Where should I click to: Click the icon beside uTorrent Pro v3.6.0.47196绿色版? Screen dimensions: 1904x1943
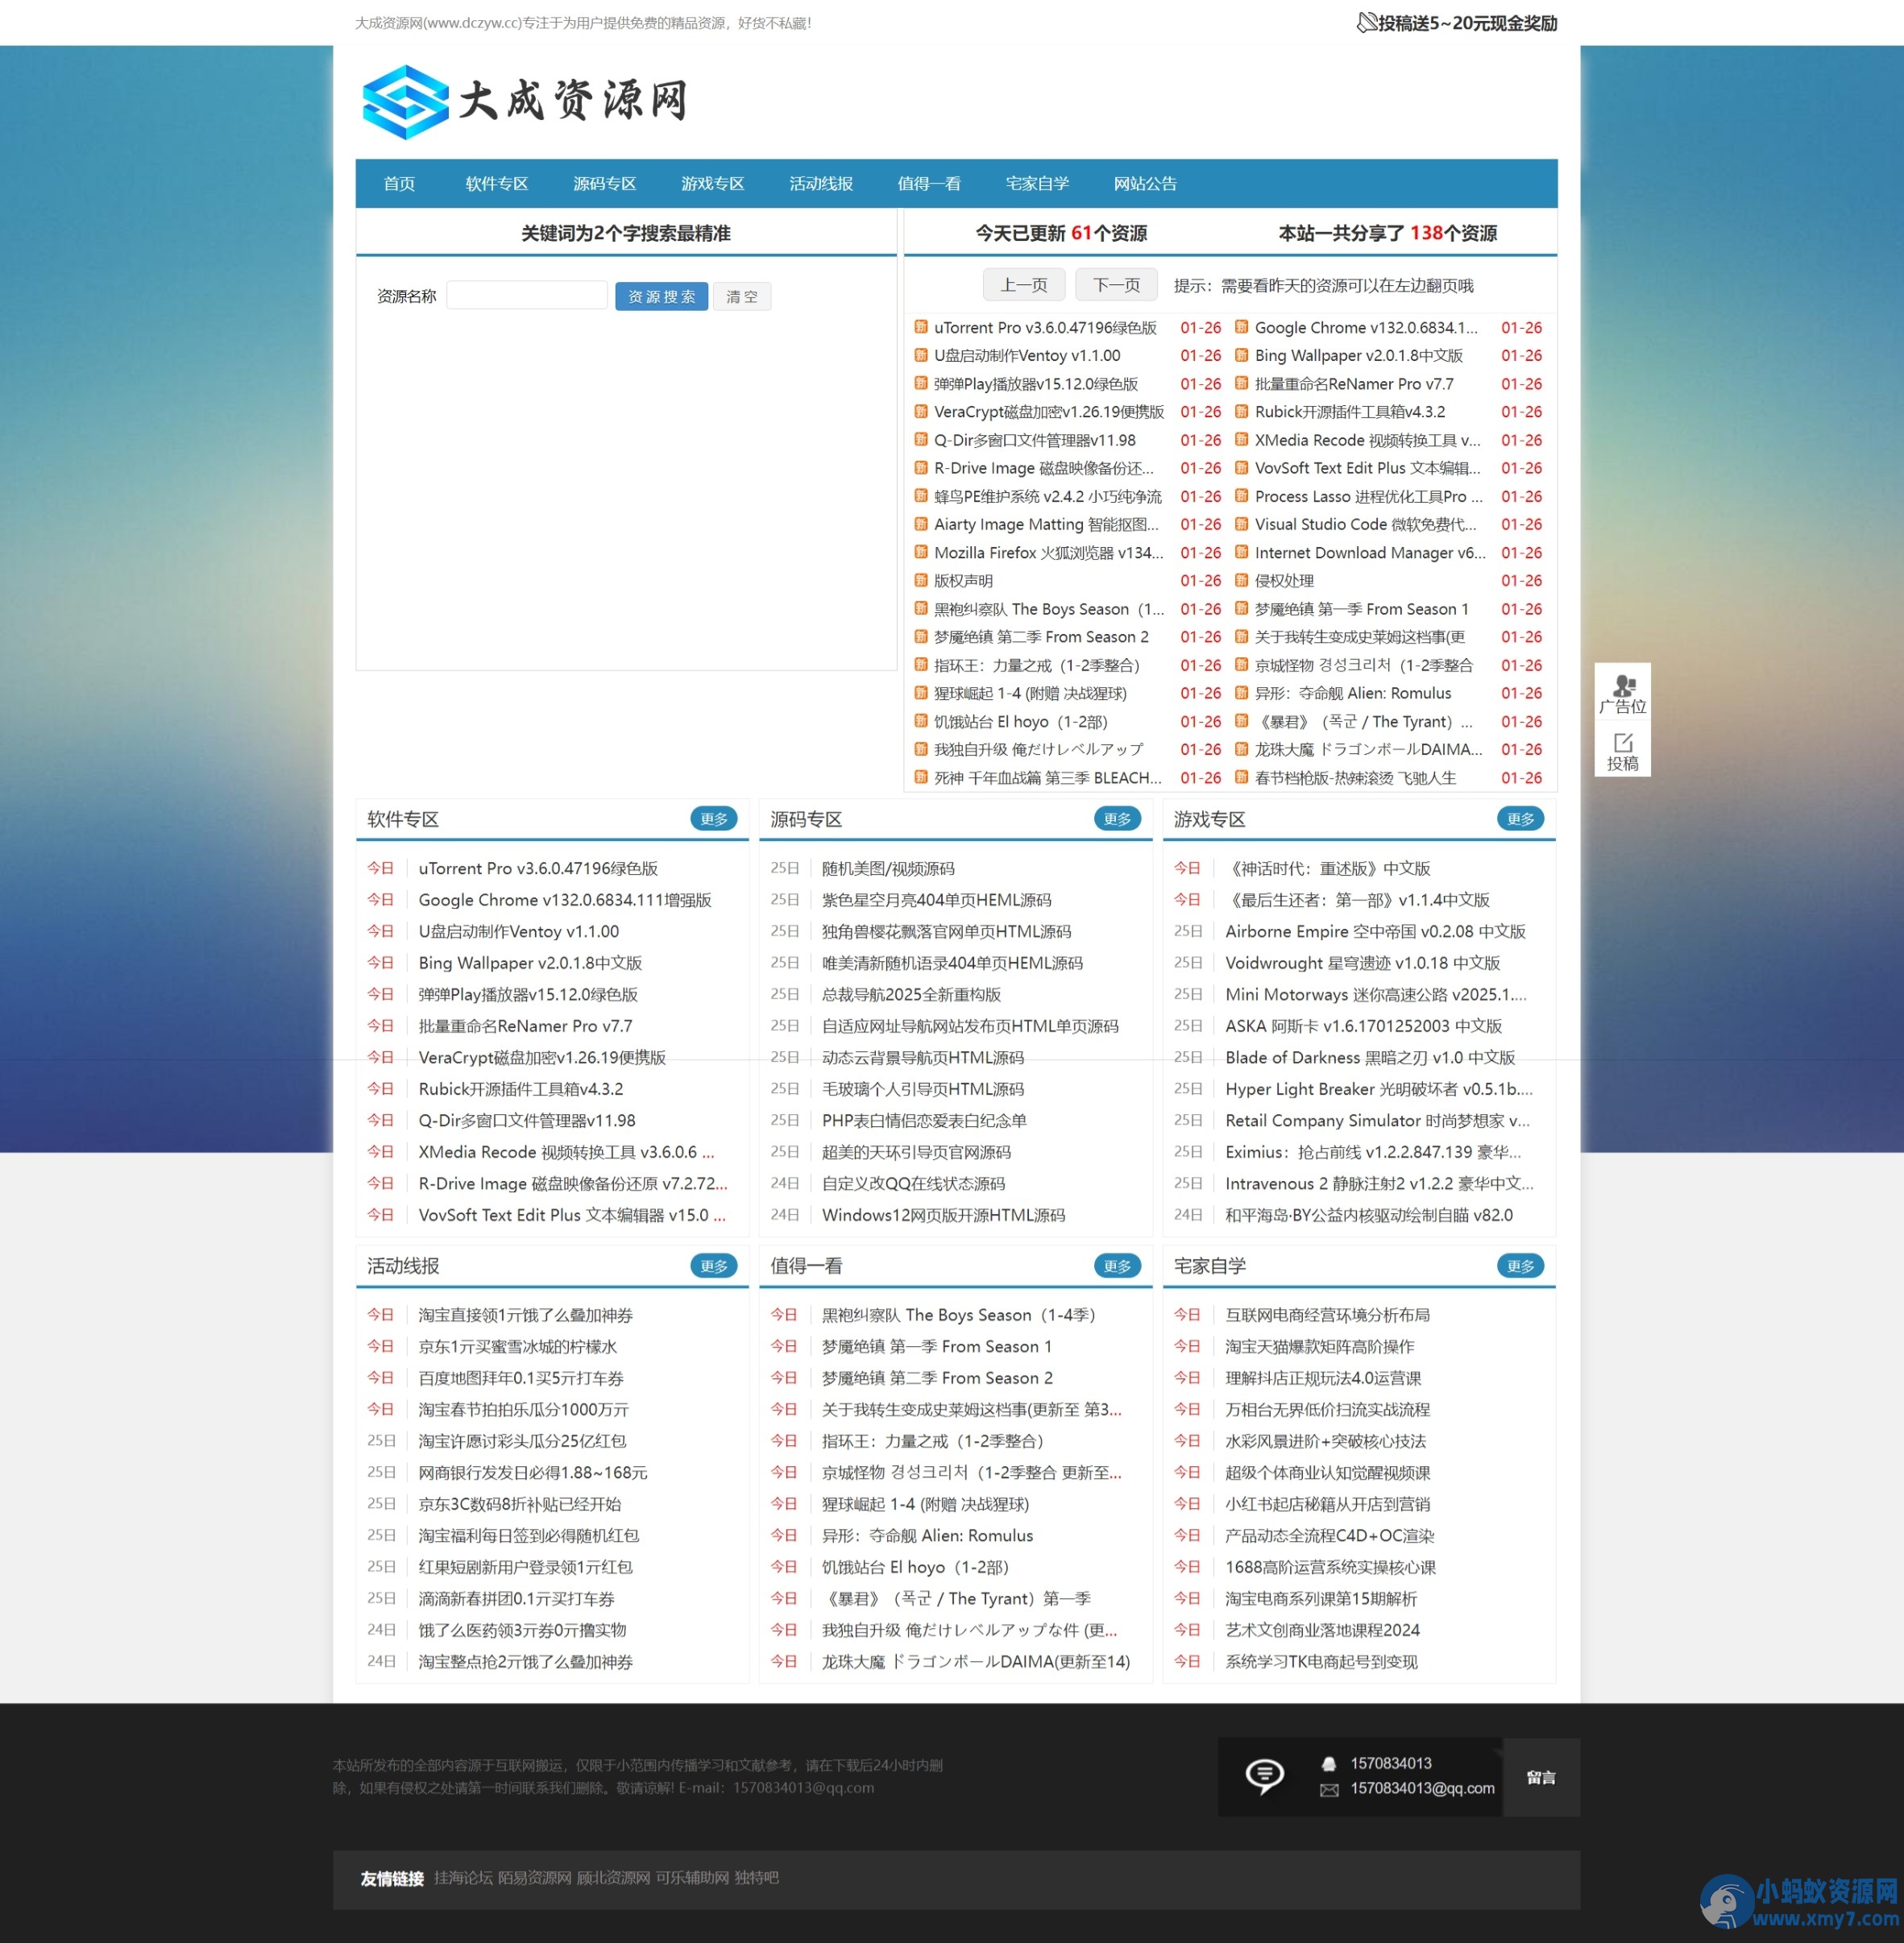pos(920,327)
